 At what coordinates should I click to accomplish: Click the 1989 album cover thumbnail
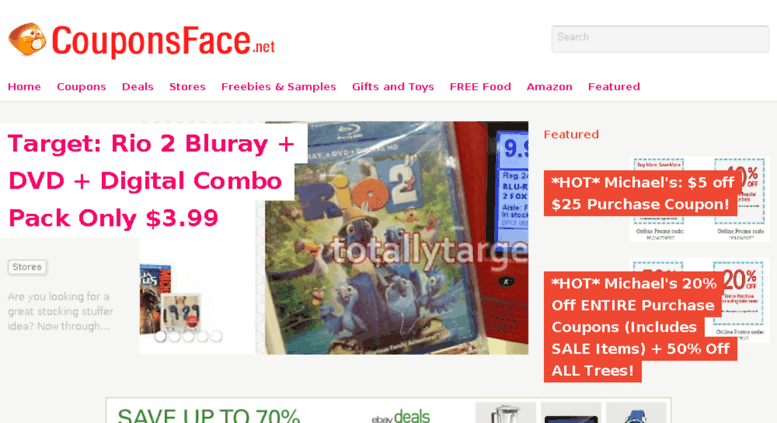pos(181,313)
